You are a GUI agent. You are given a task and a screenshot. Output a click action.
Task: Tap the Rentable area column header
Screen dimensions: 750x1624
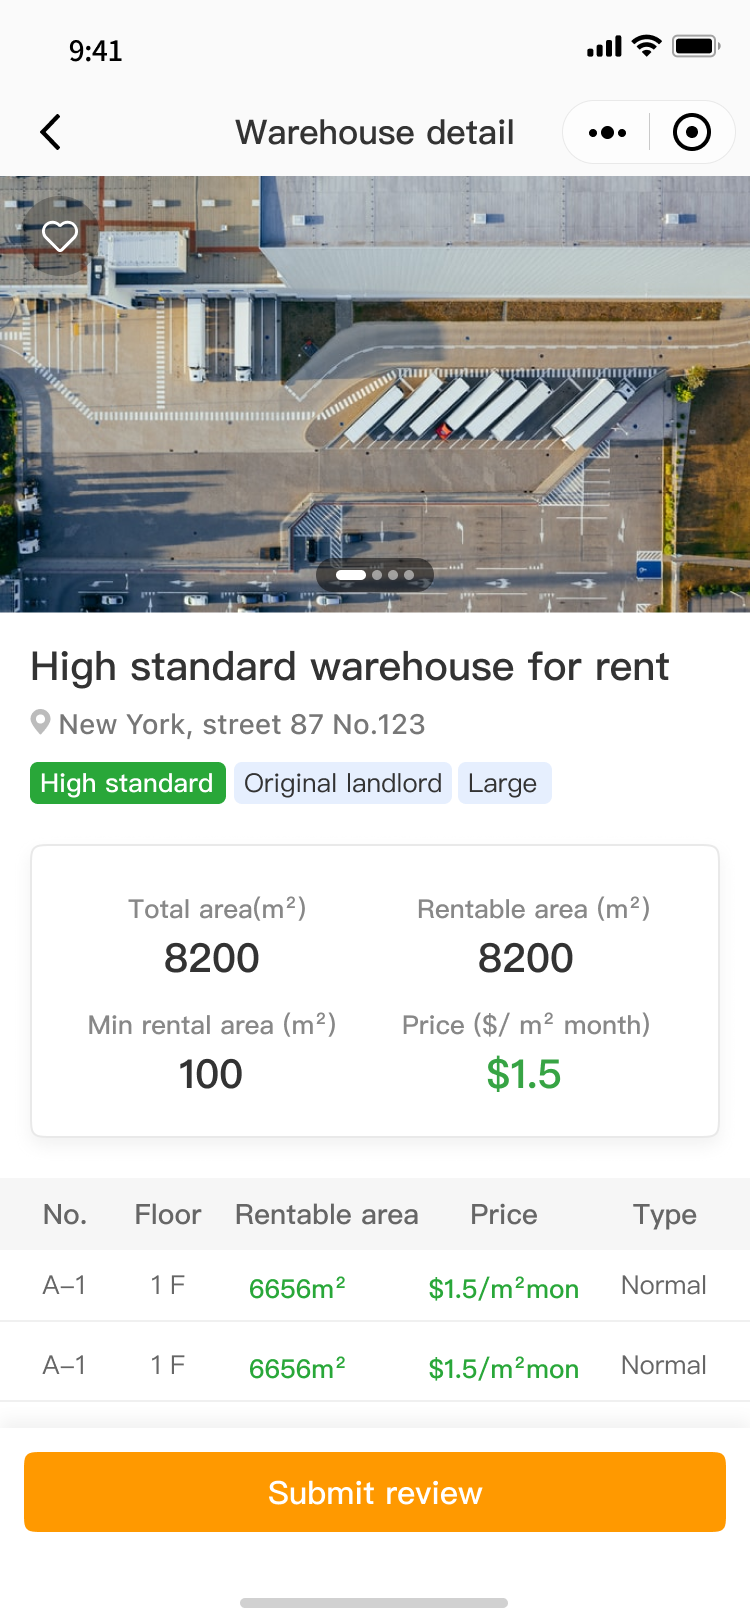tap(327, 1214)
